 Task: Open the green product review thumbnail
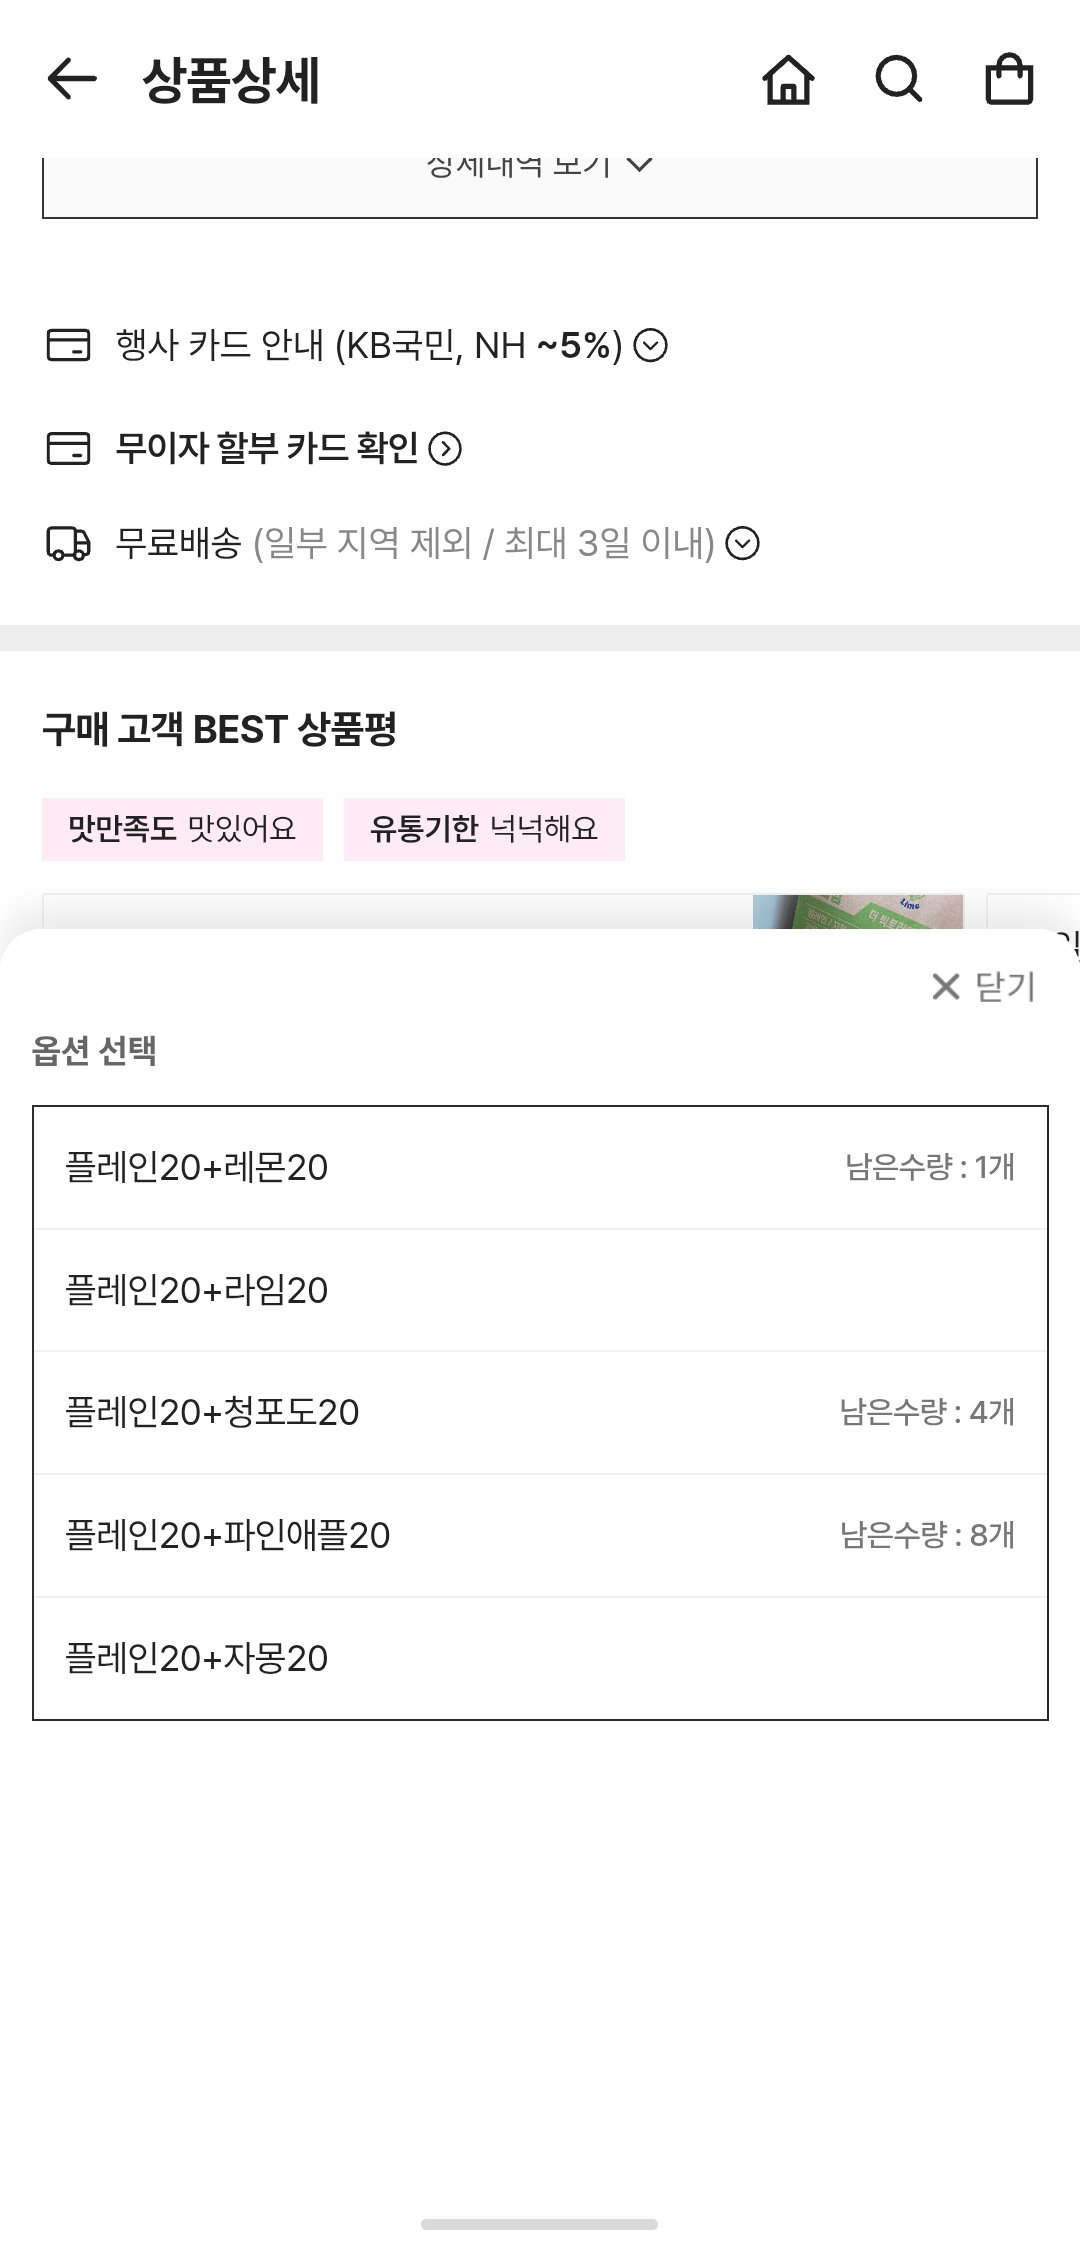pyautogui.click(x=858, y=912)
